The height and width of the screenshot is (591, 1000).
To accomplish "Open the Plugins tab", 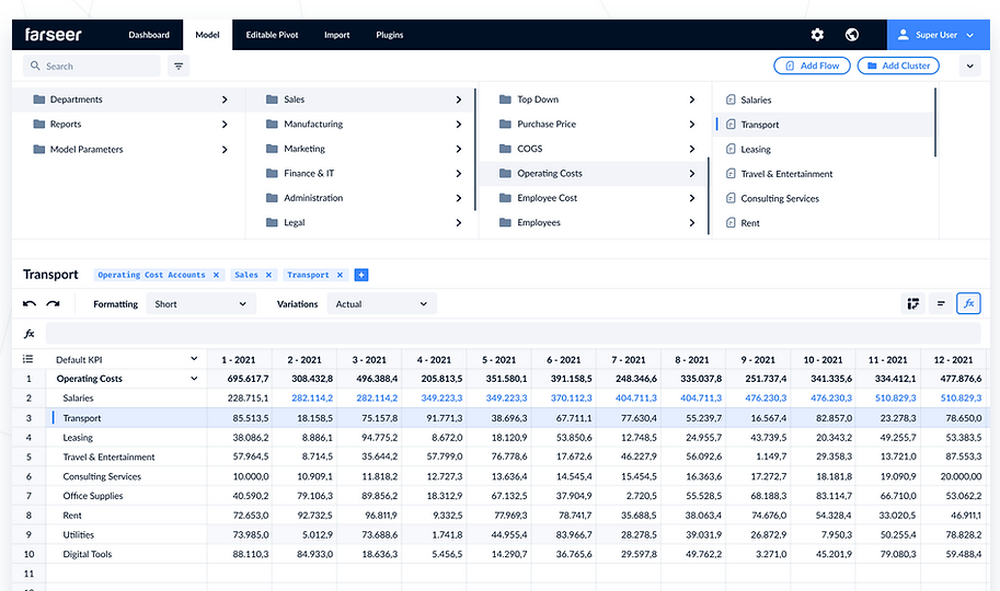I will [390, 35].
